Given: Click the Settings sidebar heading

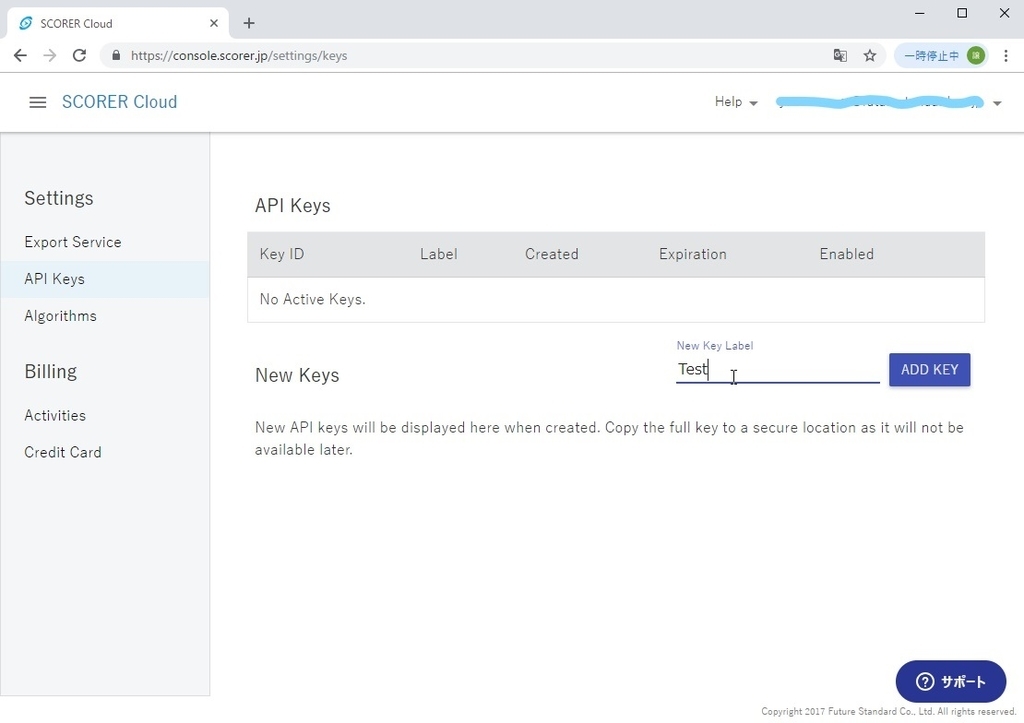Looking at the screenshot, I should click(59, 198).
